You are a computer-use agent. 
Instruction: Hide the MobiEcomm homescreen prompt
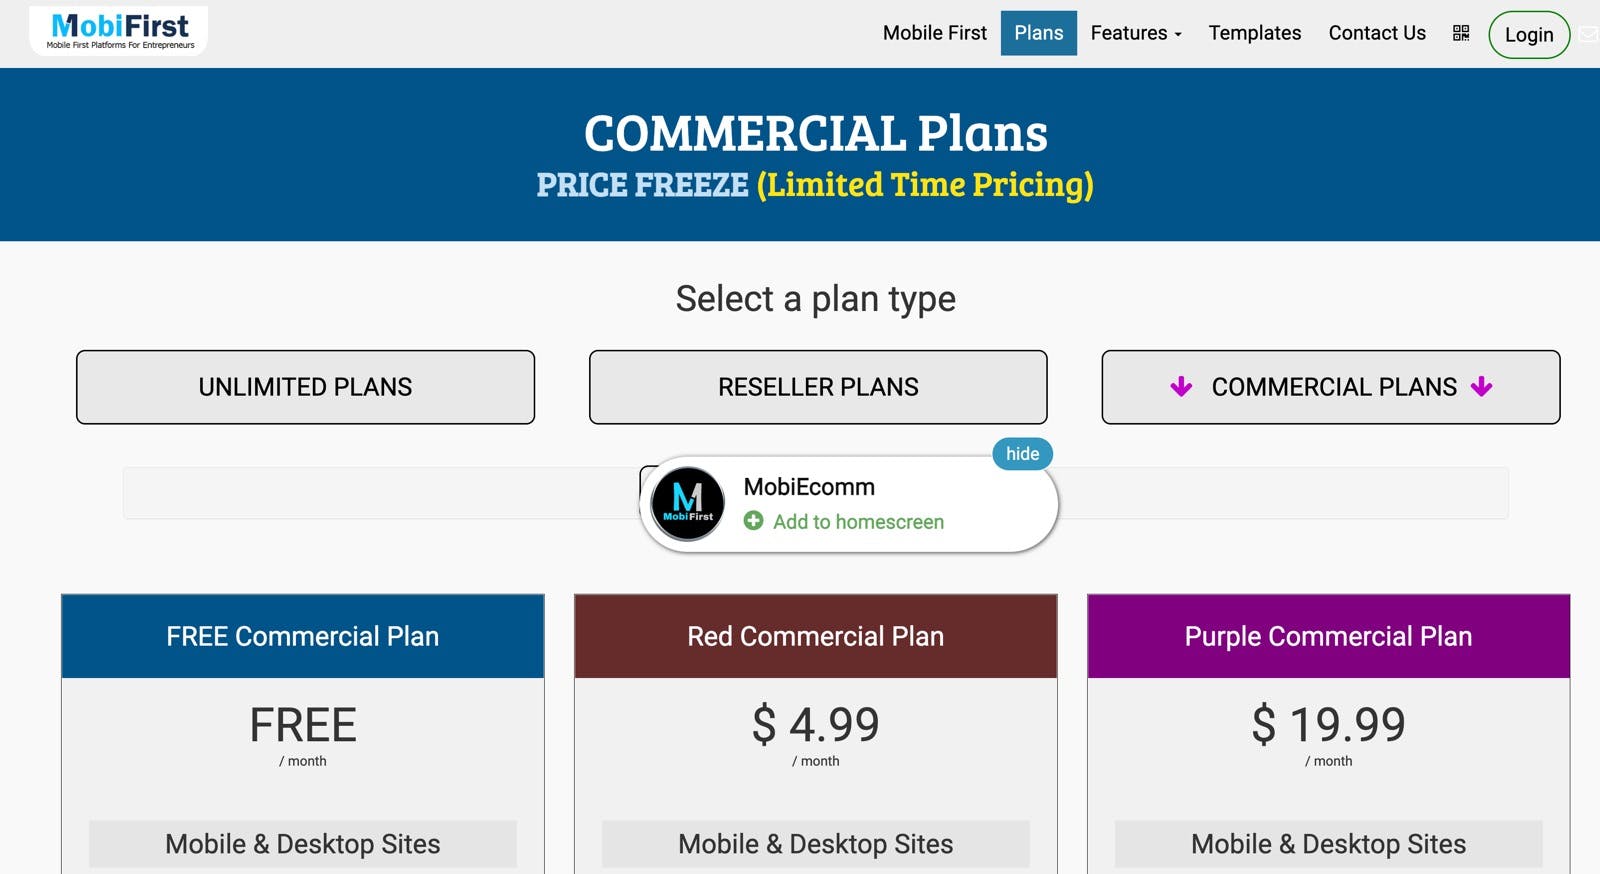click(x=1022, y=454)
